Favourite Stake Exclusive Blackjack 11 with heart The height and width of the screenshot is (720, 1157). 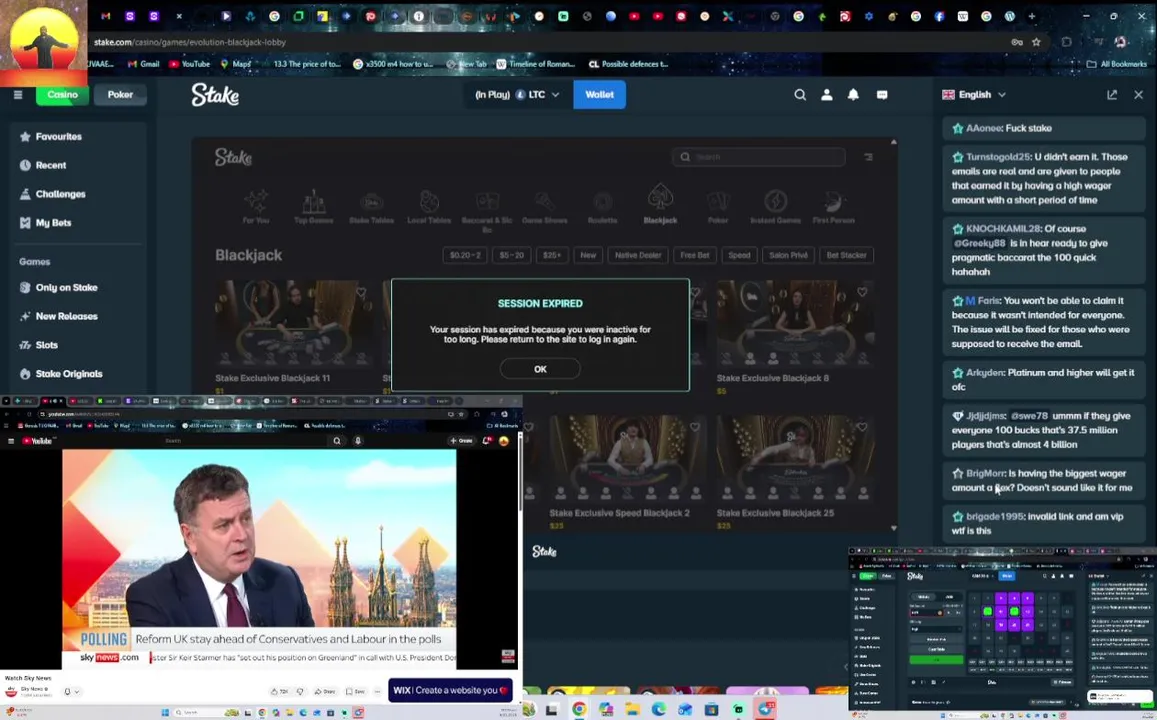[361, 292]
